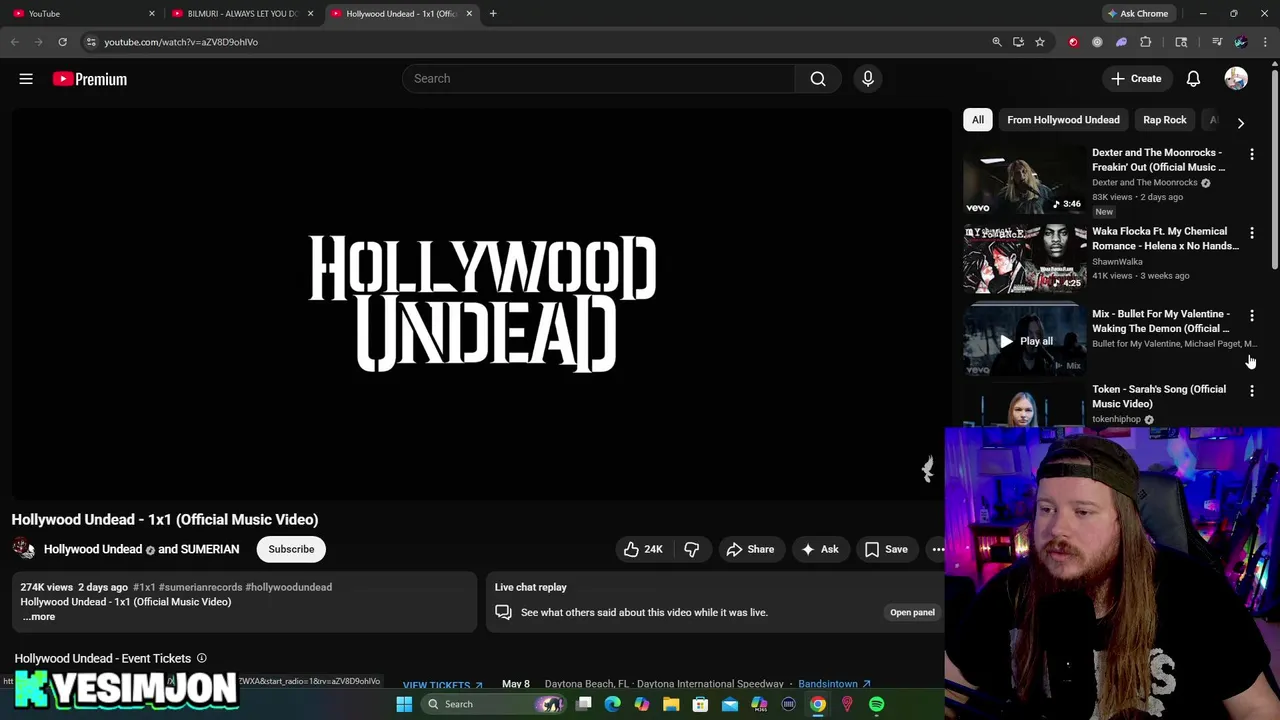
Task: Select From Hollywood Undead chip
Action: 1063,120
